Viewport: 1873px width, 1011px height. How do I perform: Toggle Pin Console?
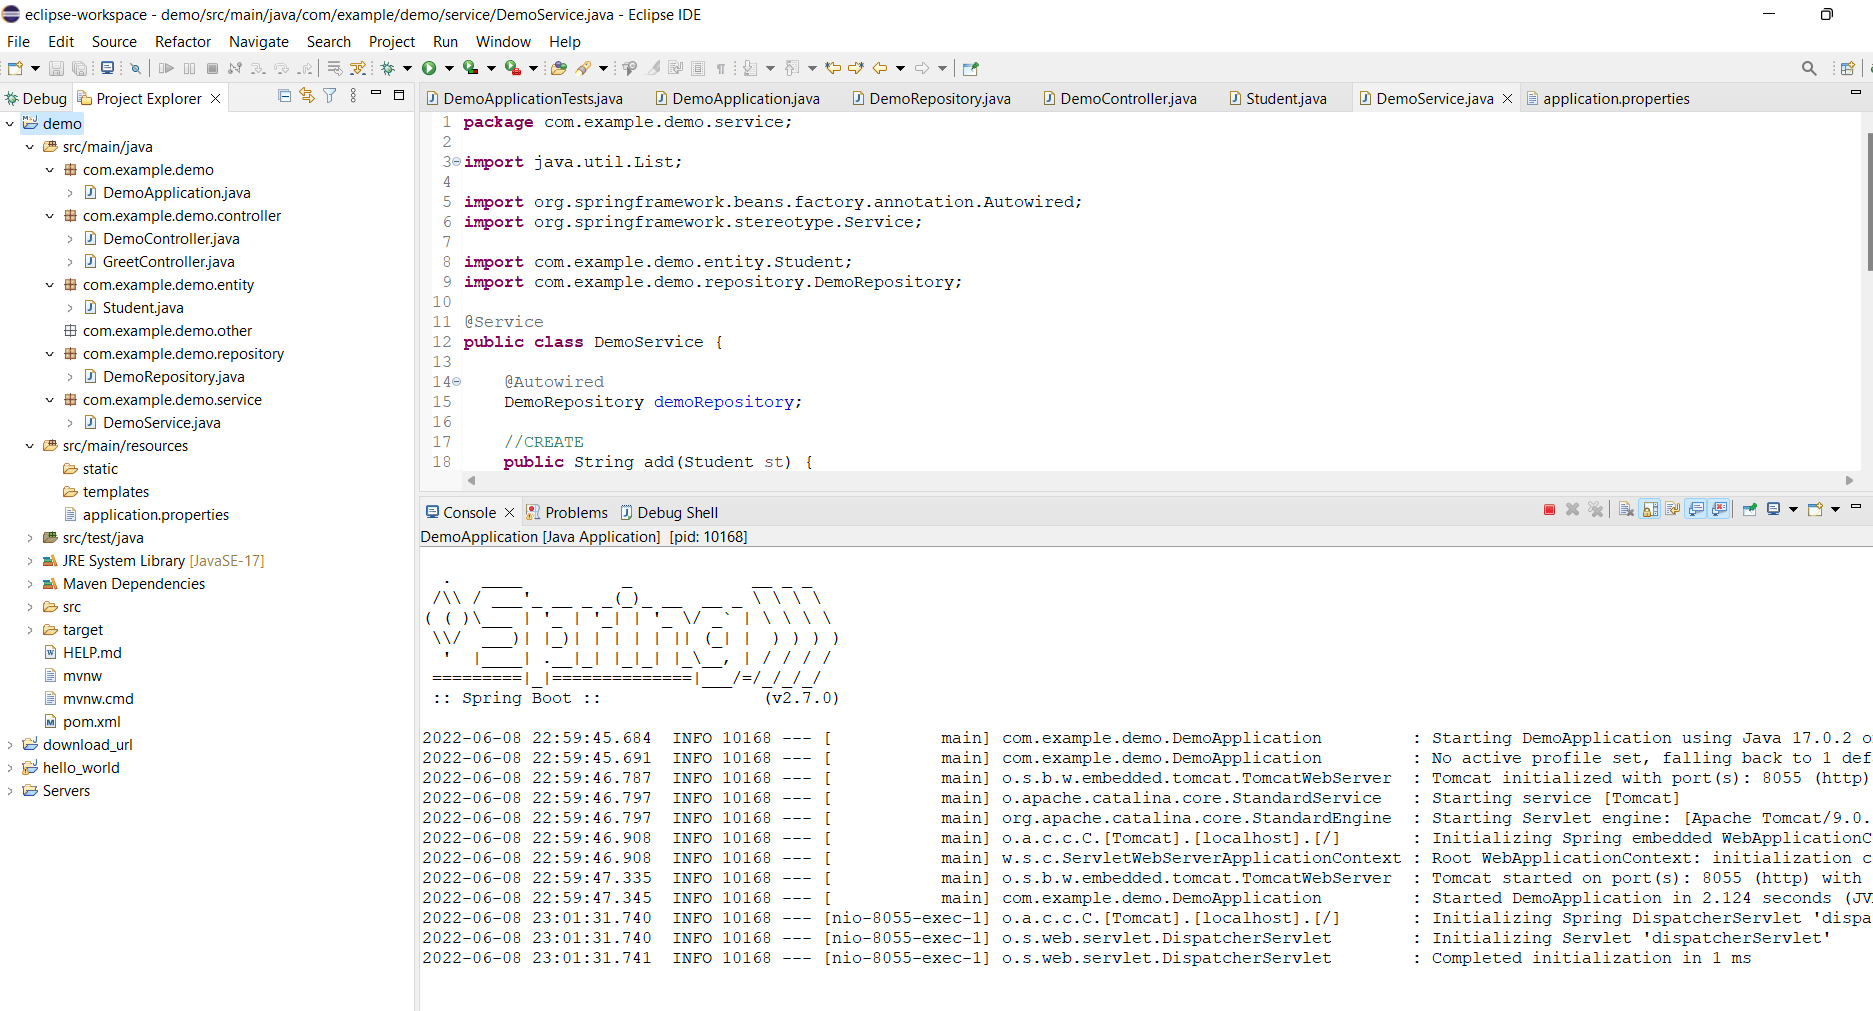pyautogui.click(x=1750, y=510)
